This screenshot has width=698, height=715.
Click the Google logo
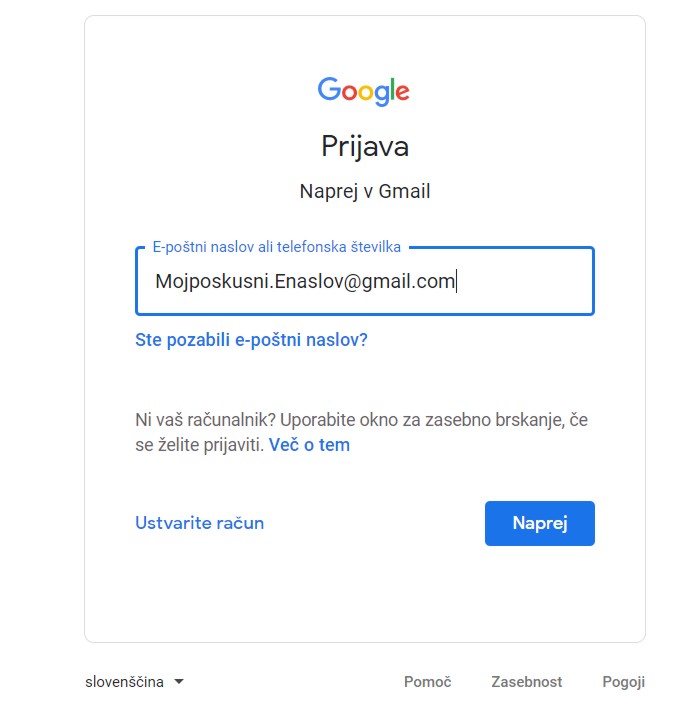[x=364, y=91]
